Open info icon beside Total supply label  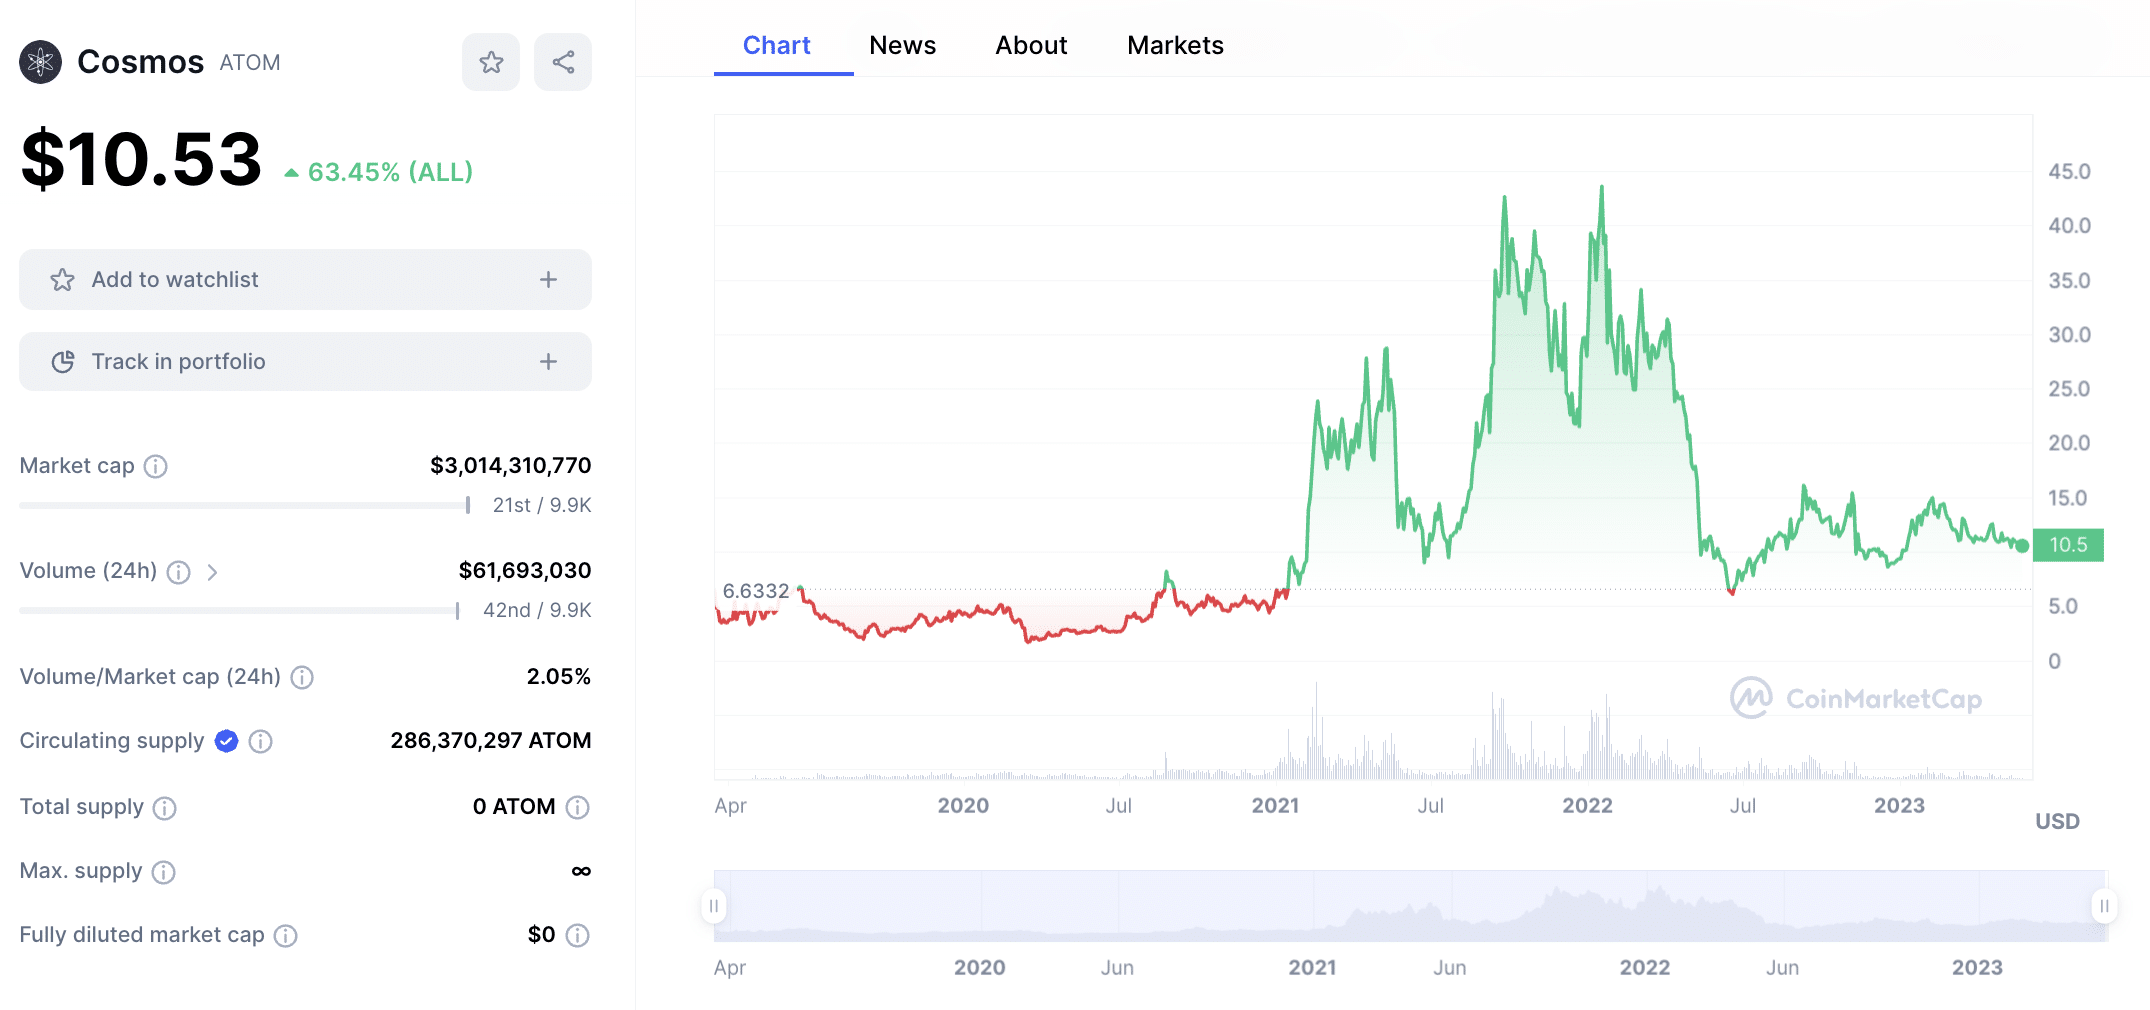[165, 808]
